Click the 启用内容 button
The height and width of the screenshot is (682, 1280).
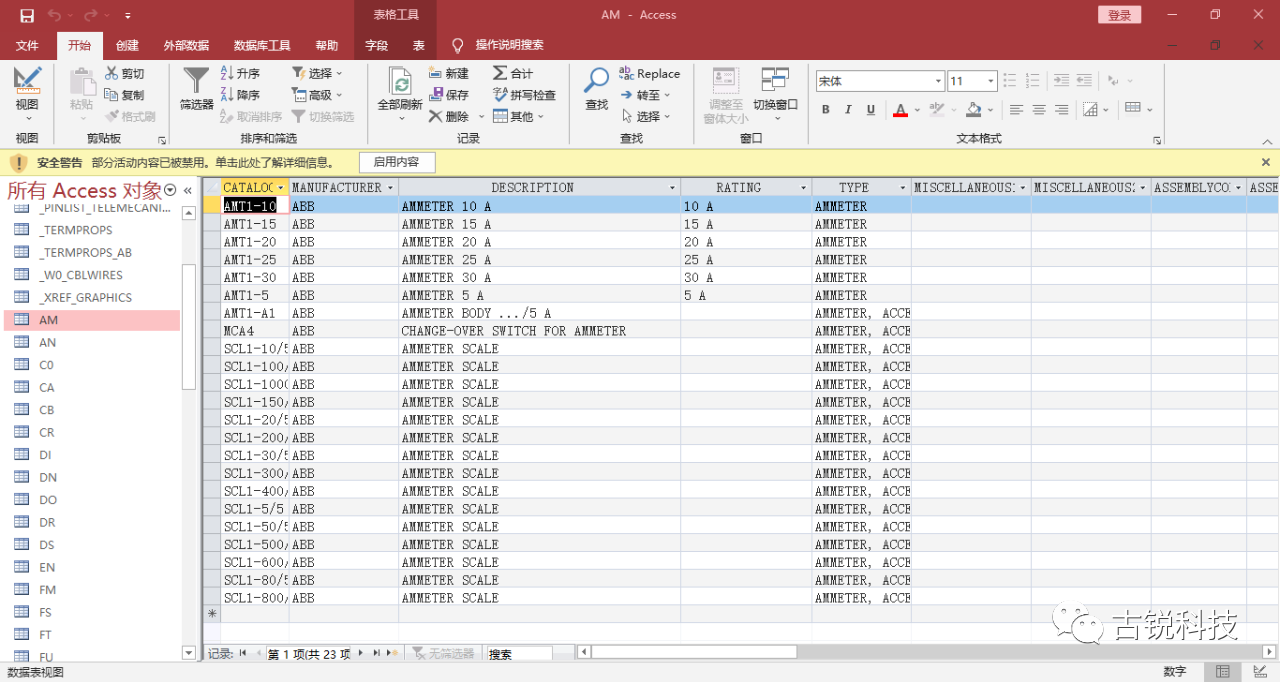(396, 162)
